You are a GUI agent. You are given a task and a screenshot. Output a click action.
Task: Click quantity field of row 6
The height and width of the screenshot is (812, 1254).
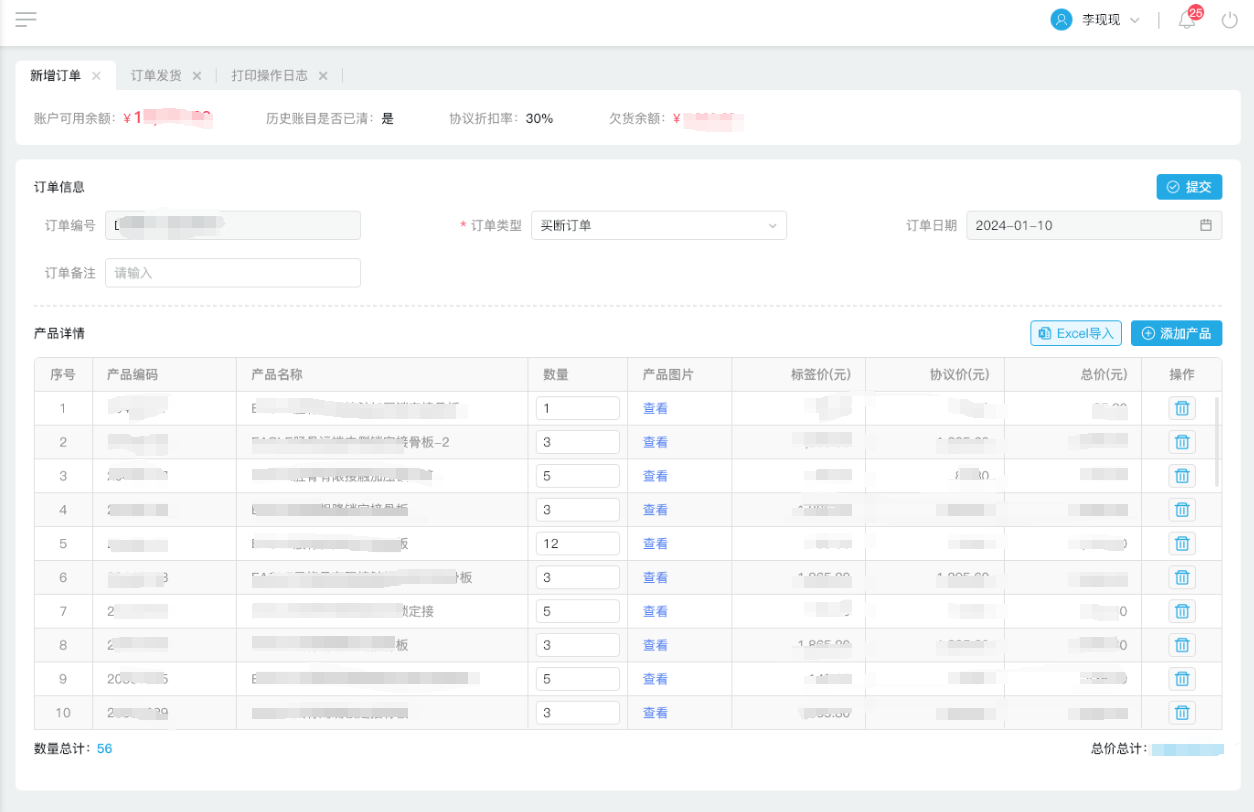click(x=578, y=577)
